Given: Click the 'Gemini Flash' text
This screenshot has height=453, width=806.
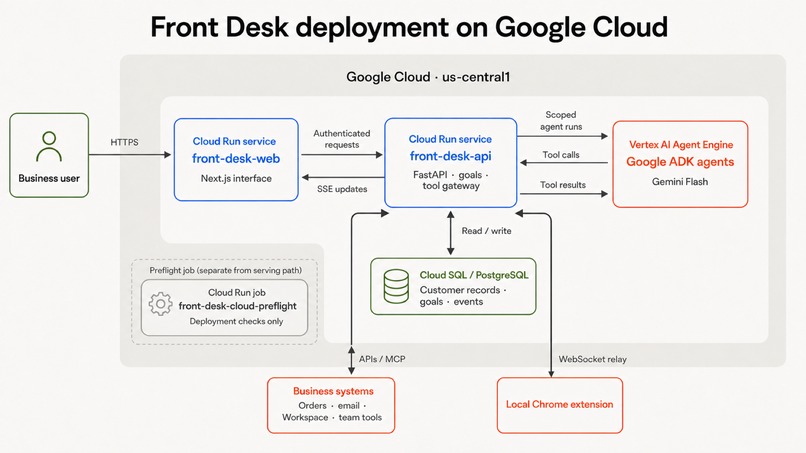Looking at the screenshot, I should click(x=680, y=182).
